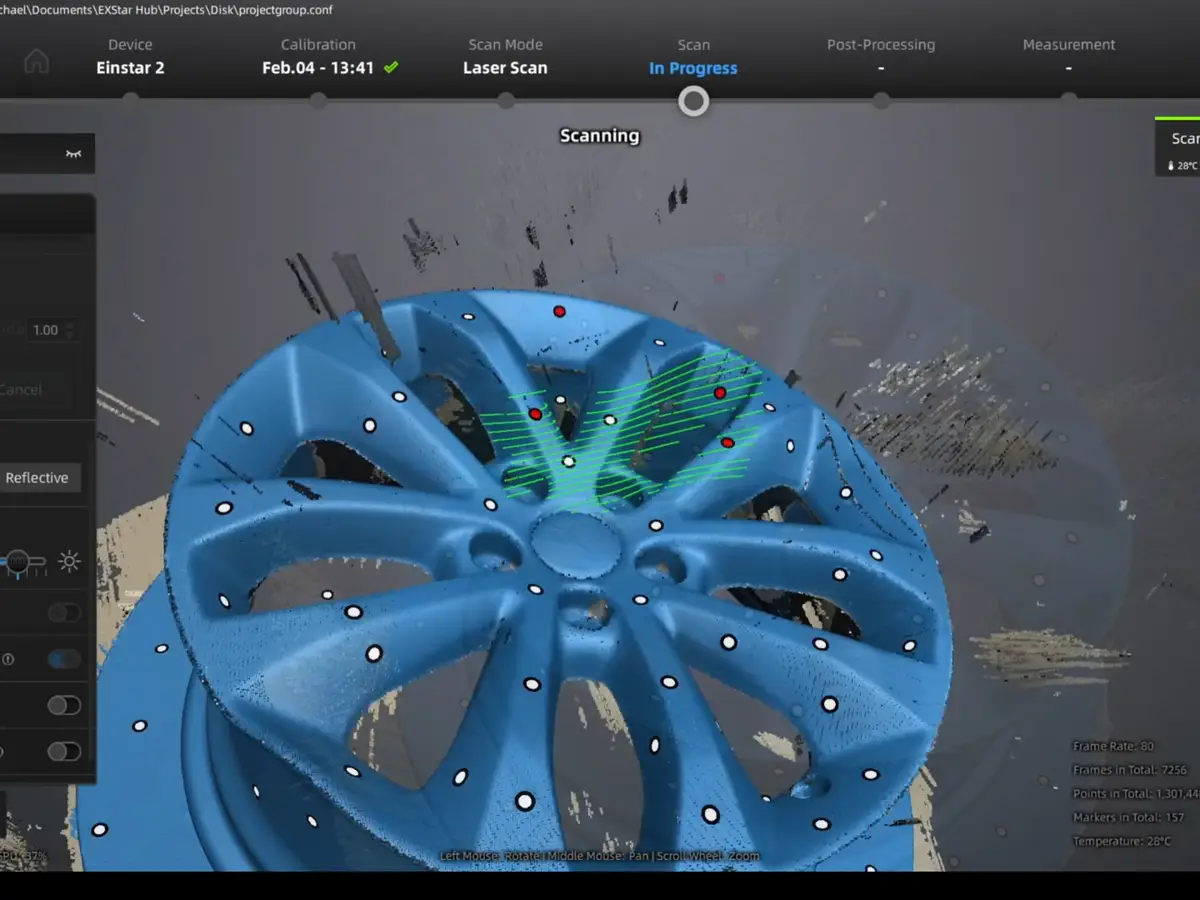Switch to the Scan Mode step
1200x900 pixels.
pos(505,57)
